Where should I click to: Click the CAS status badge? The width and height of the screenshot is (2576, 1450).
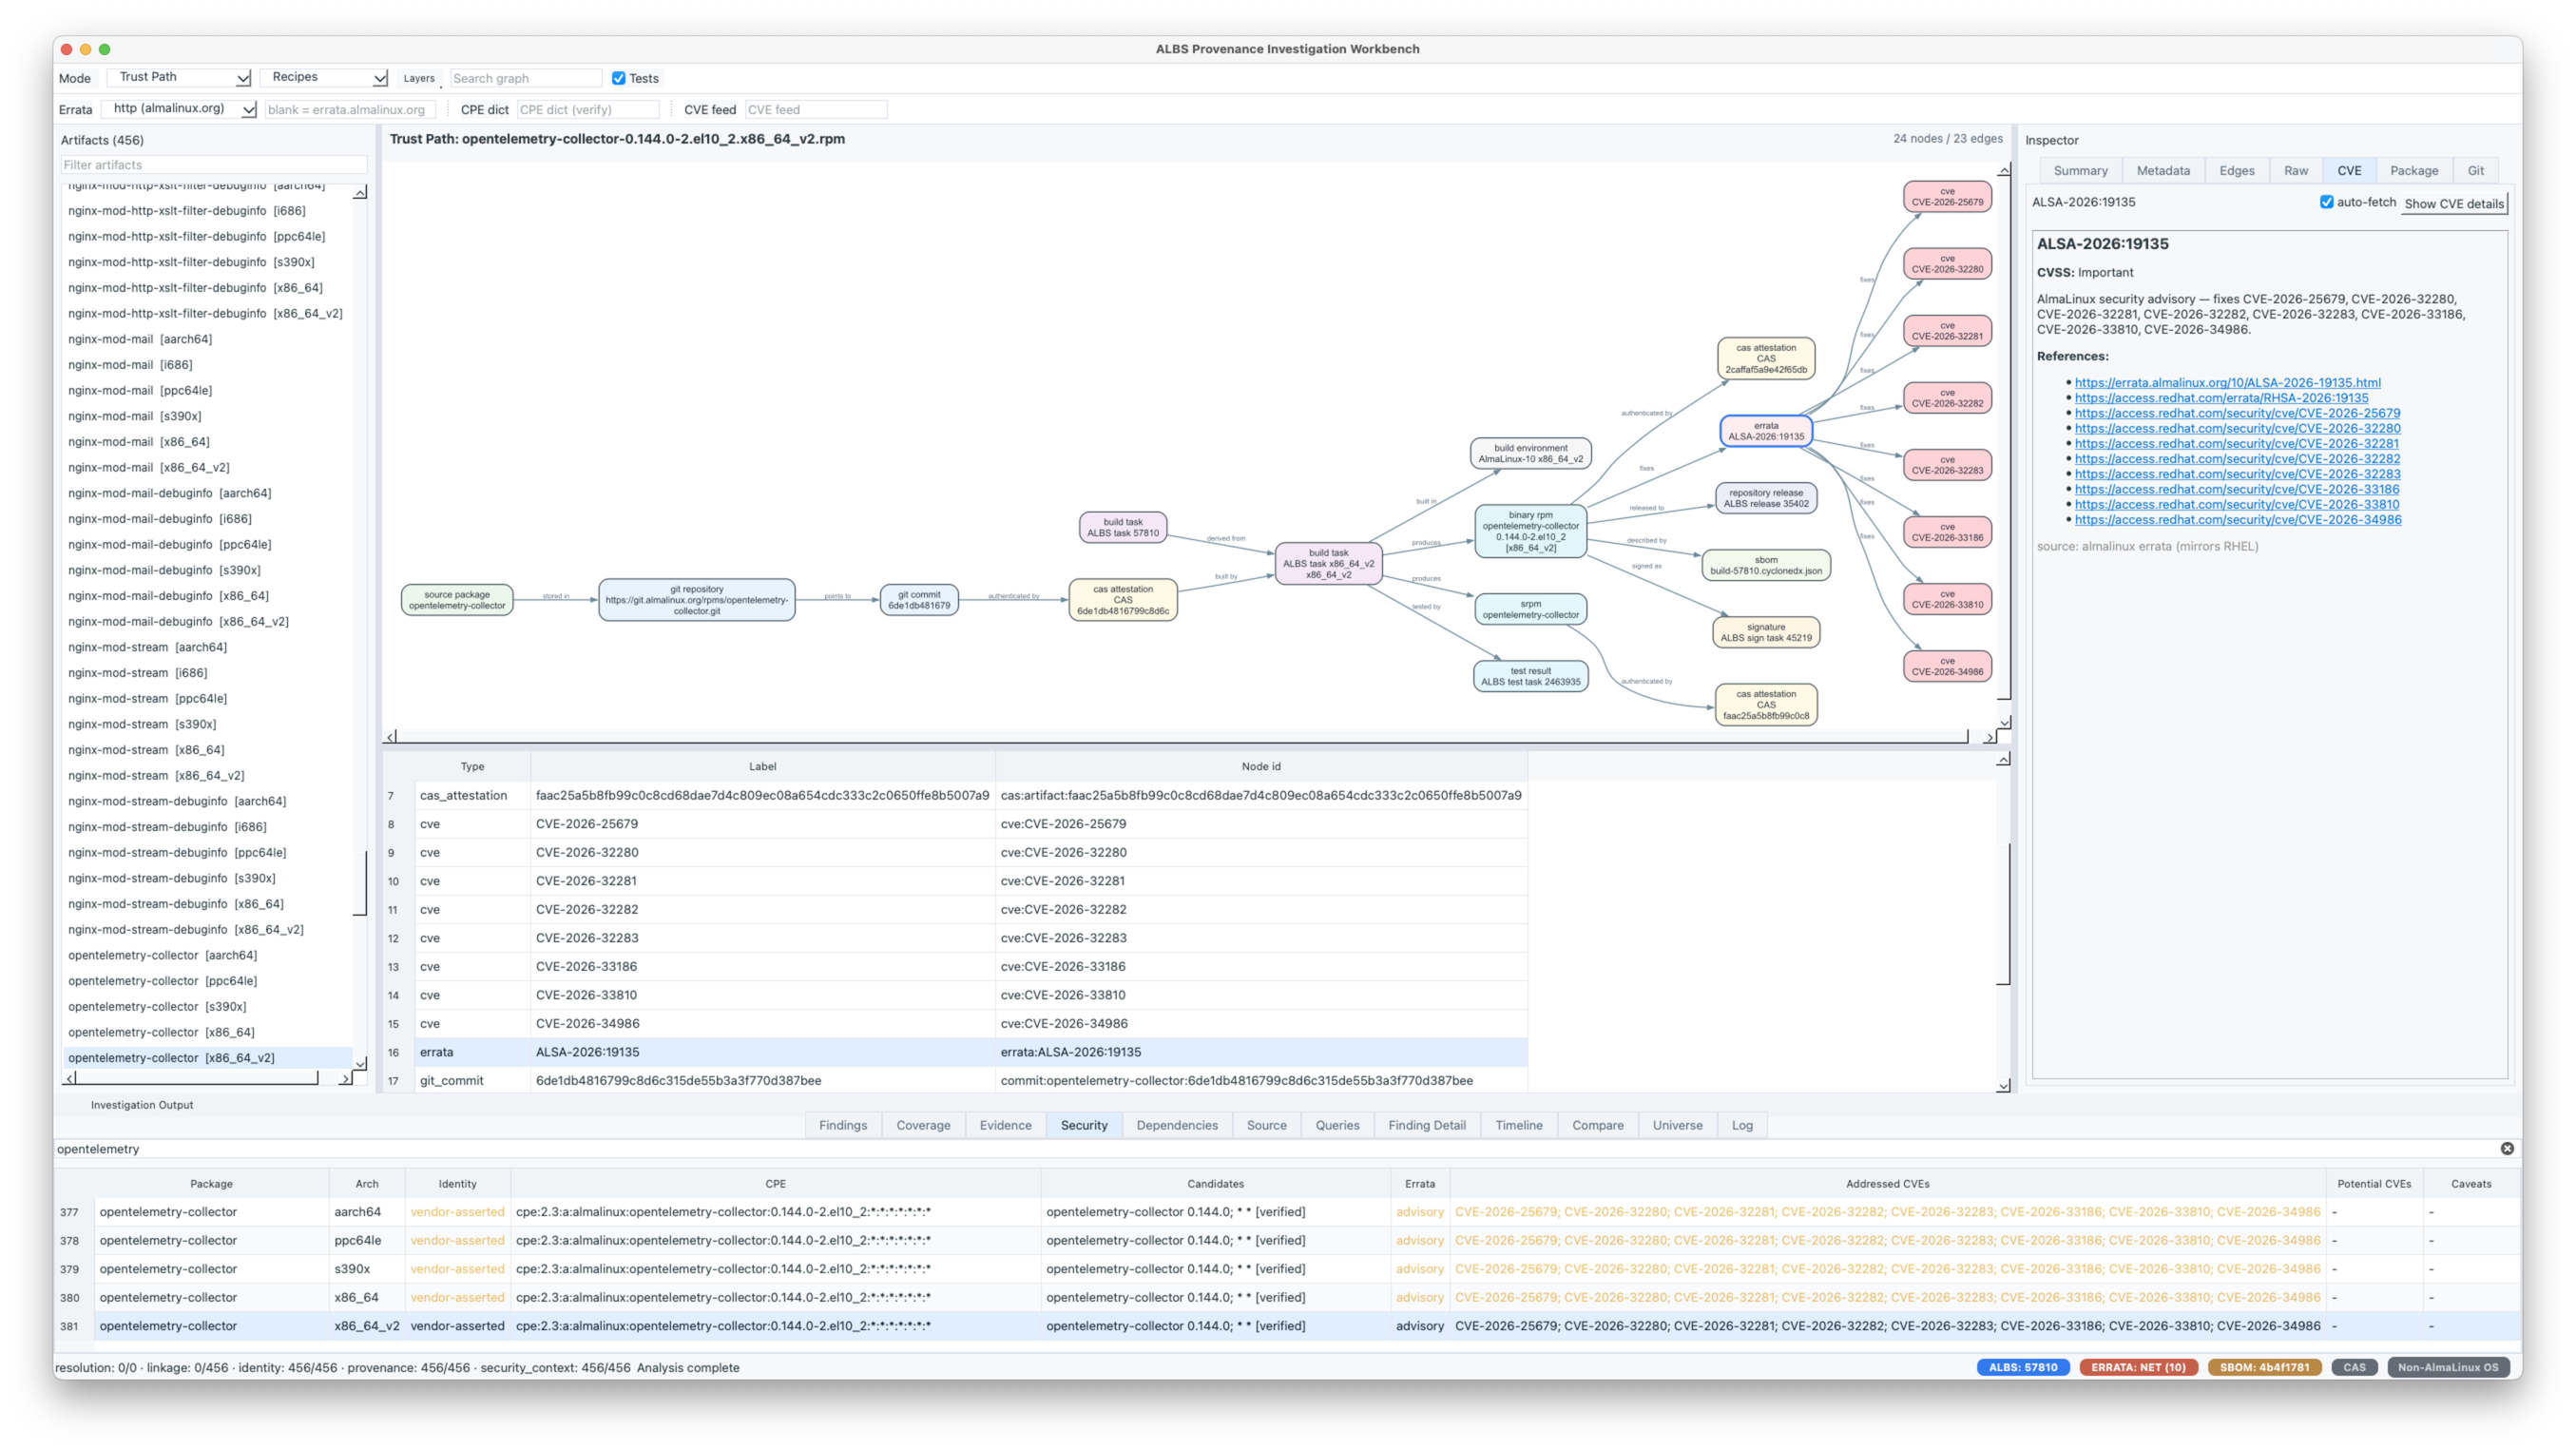click(2354, 1367)
